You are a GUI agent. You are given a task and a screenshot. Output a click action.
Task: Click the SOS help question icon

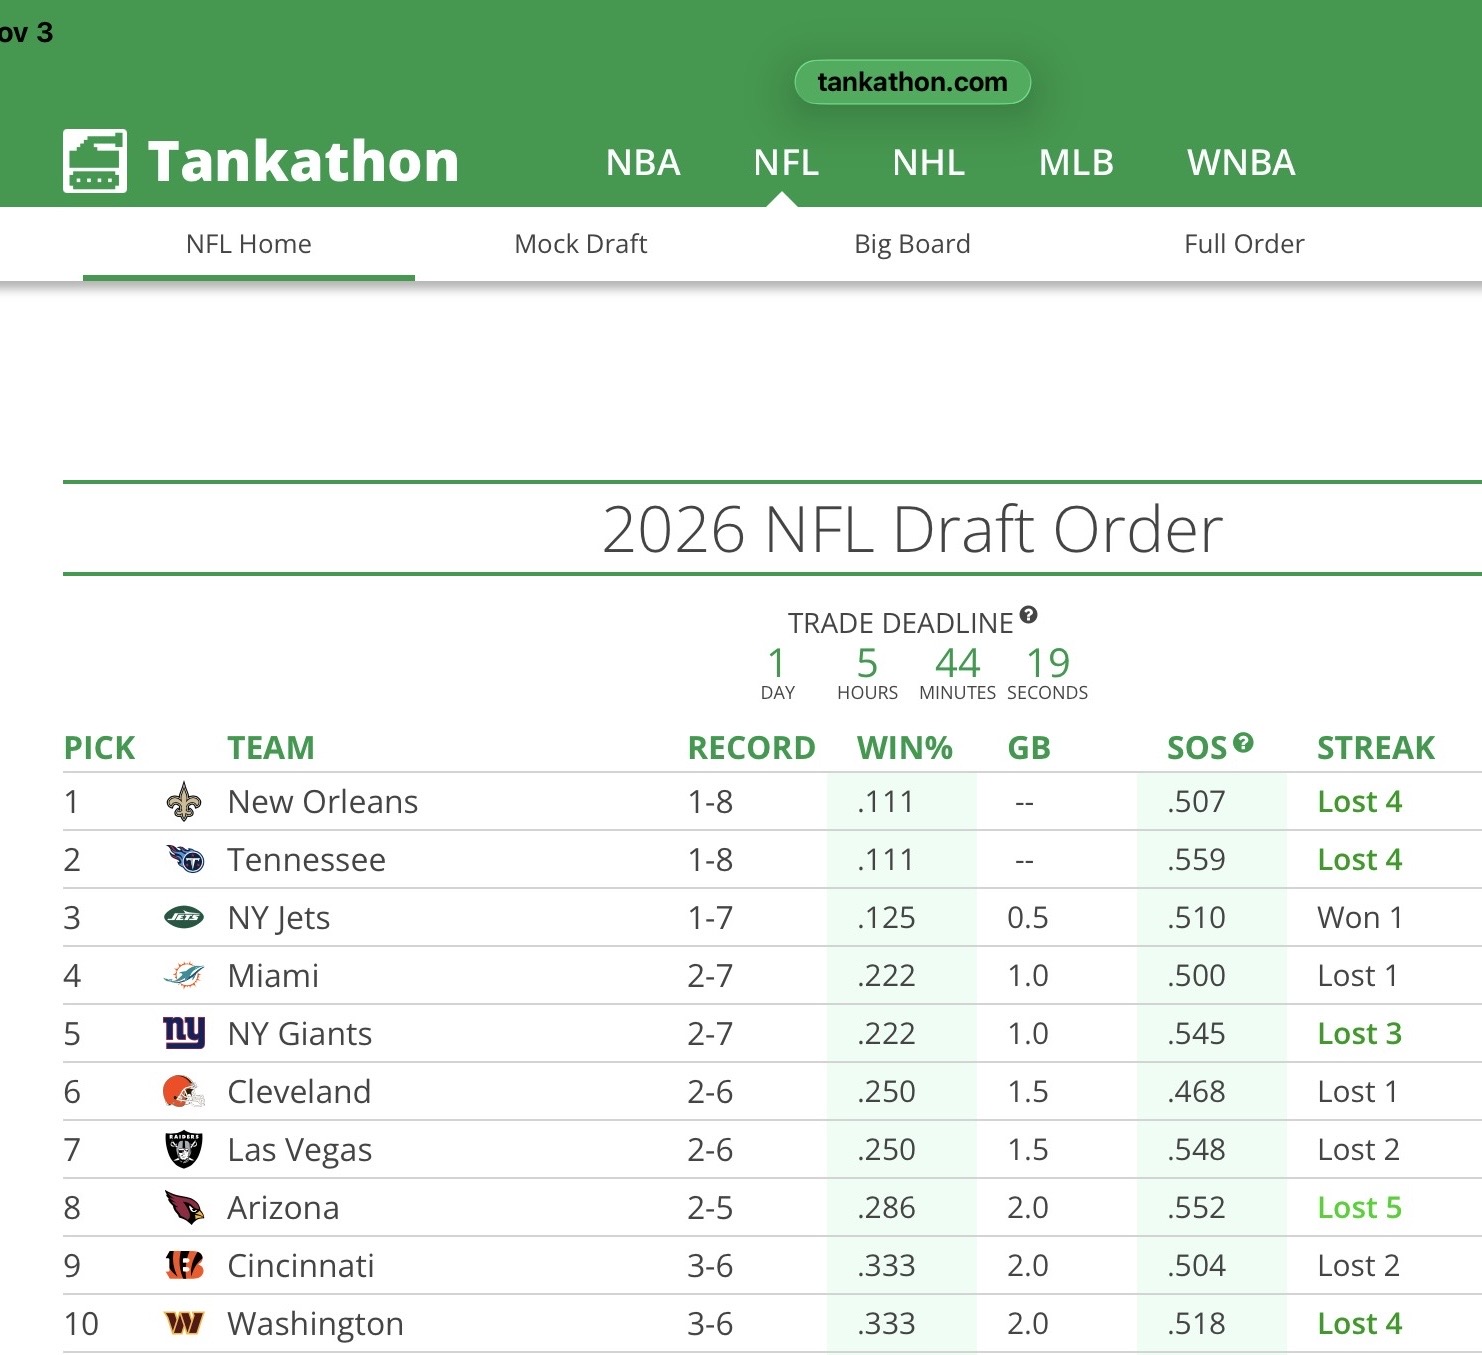click(x=1243, y=742)
